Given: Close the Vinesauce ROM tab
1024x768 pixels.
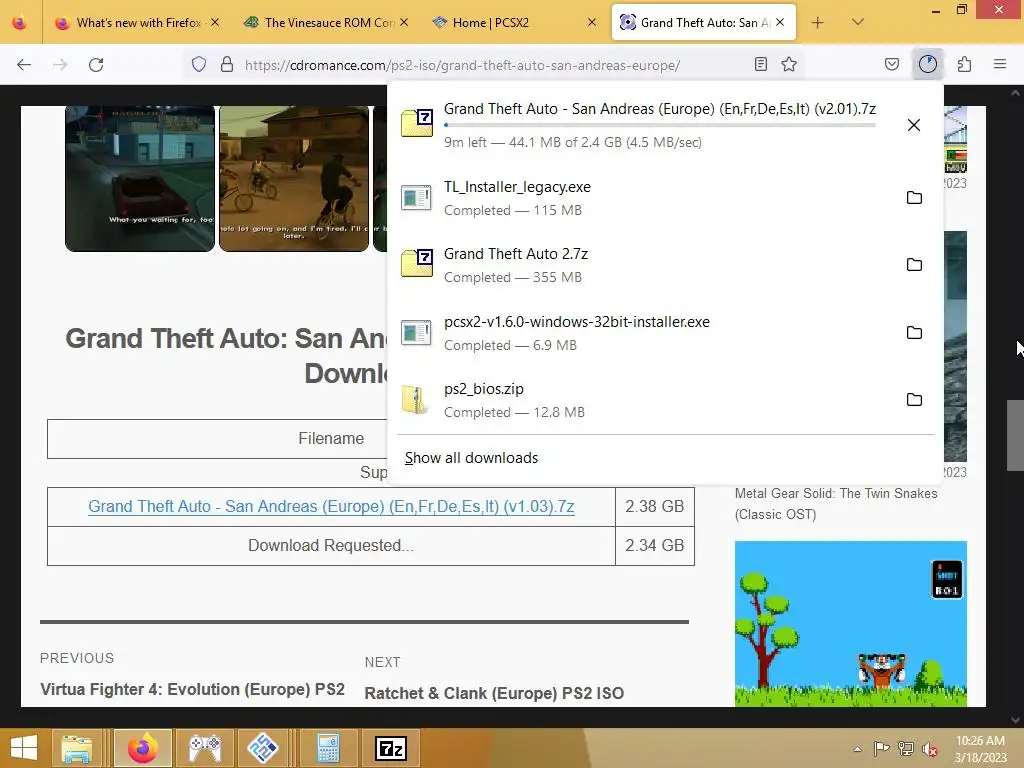Looking at the screenshot, I should pyautogui.click(x=404, y=22).
